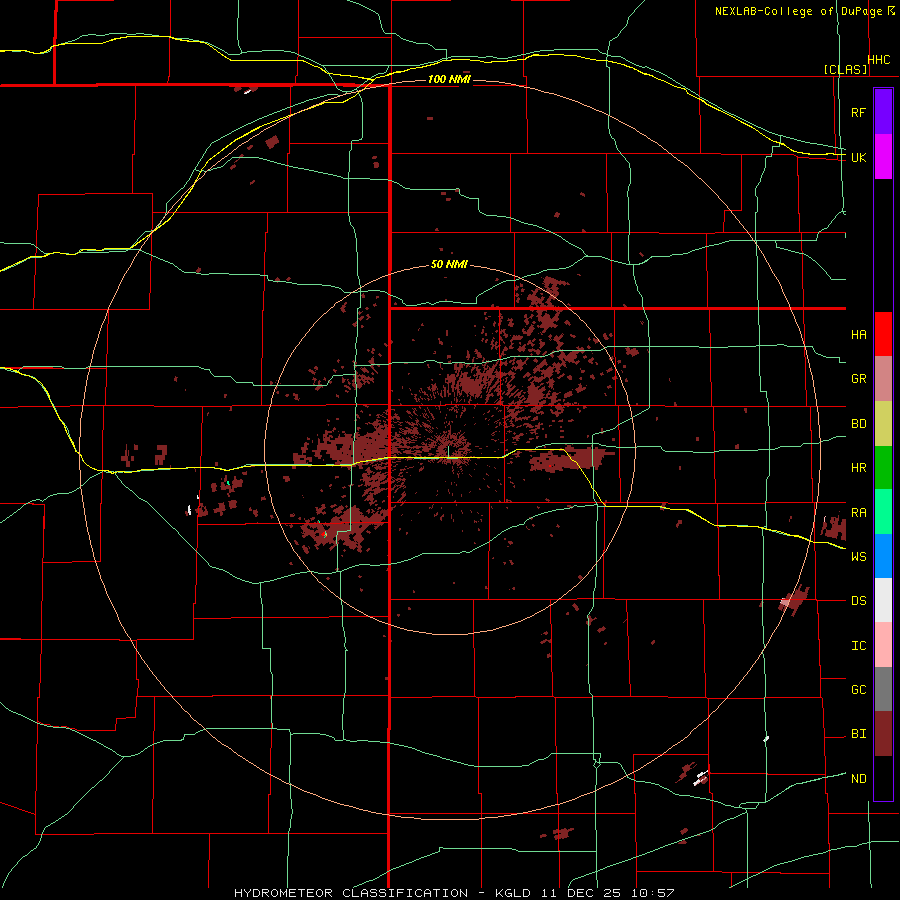Click the [CLAS] units label
This screenshot has height=900, width=900.
click(845, 69)
